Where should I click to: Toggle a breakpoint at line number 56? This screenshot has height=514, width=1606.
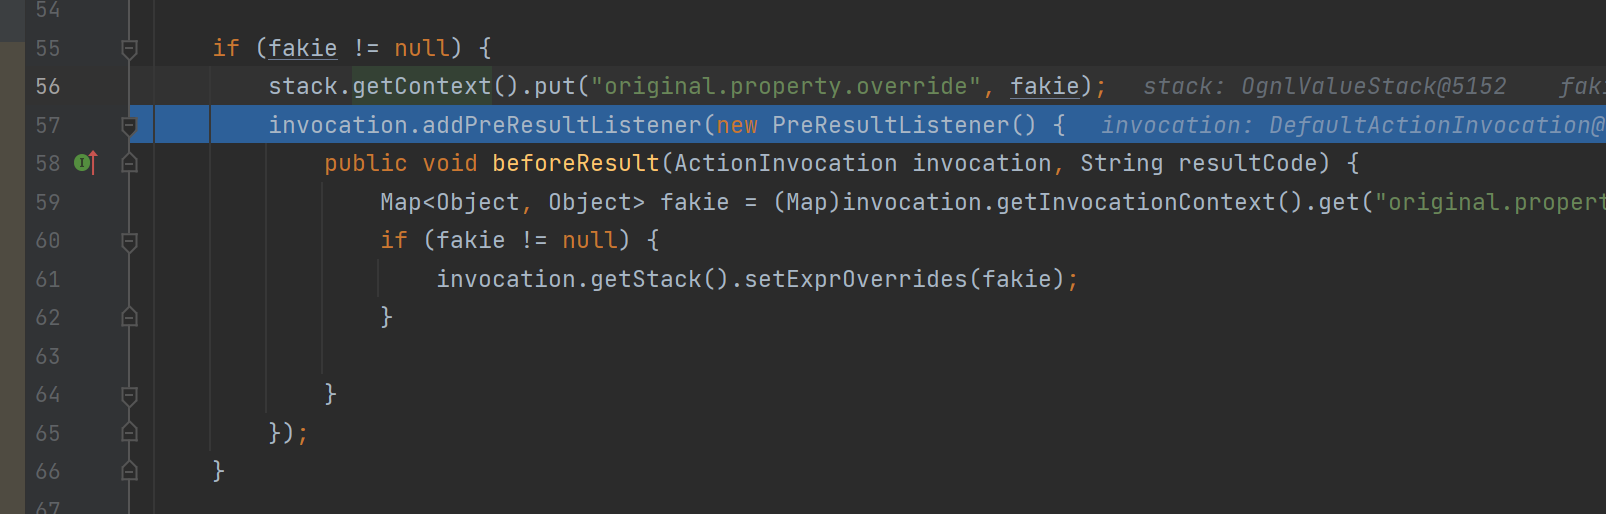tap(48, 86)
